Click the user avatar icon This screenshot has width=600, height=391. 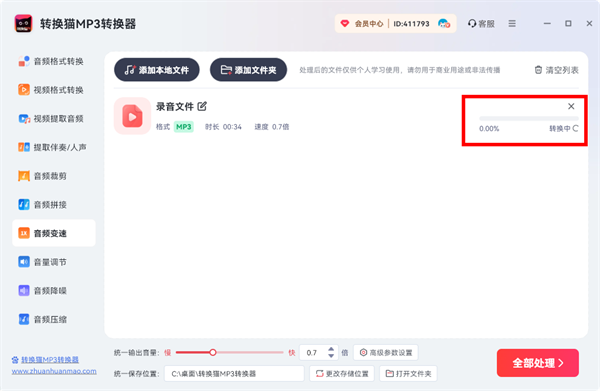point(444,24)
